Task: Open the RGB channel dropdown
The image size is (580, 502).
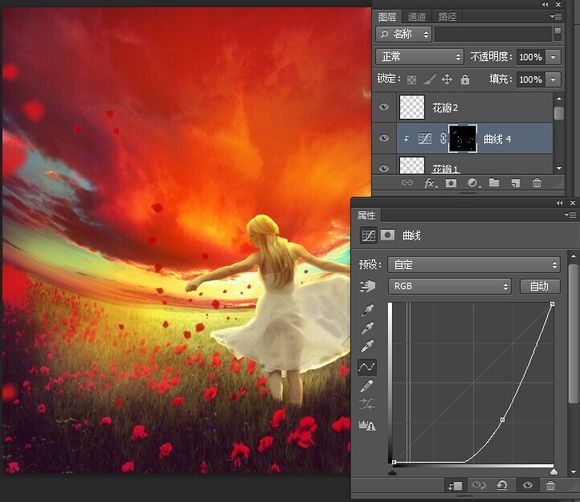Action: pyautogui.click(x=450, y=286)
